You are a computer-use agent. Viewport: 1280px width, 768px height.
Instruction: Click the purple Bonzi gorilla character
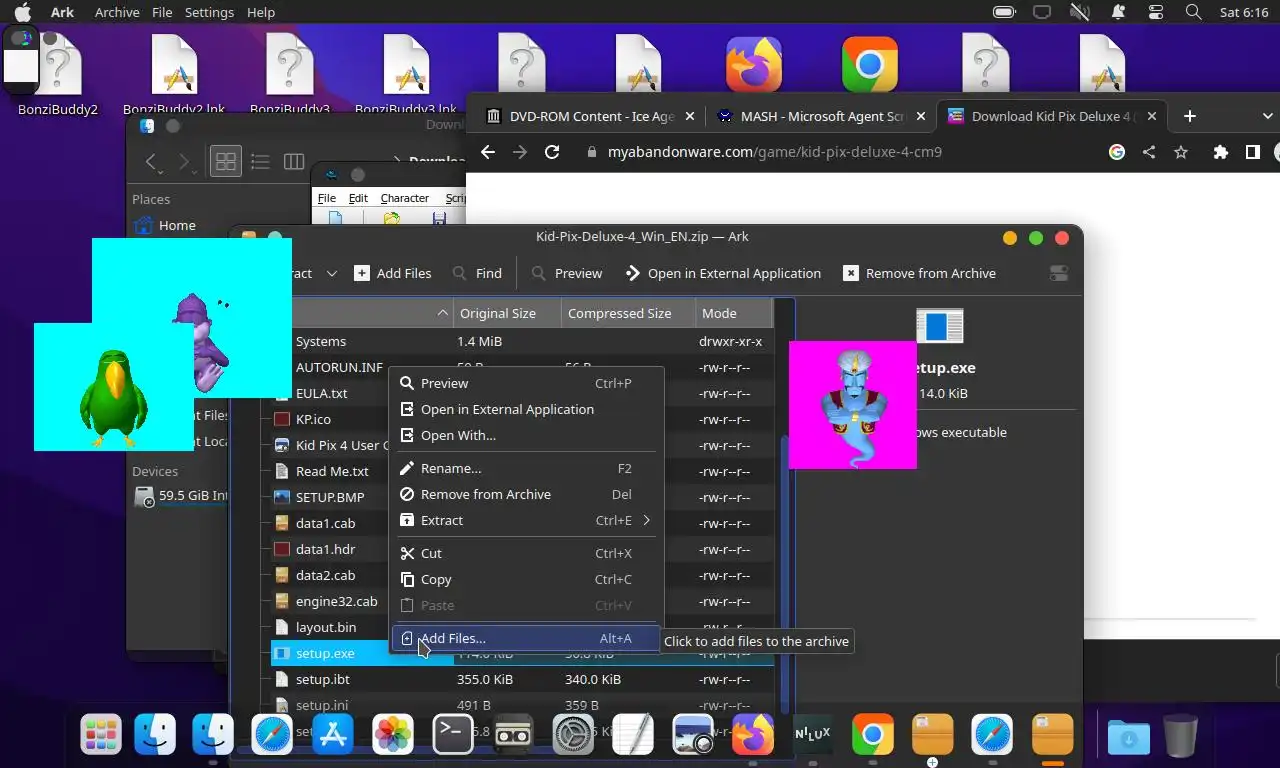point(204,342)
